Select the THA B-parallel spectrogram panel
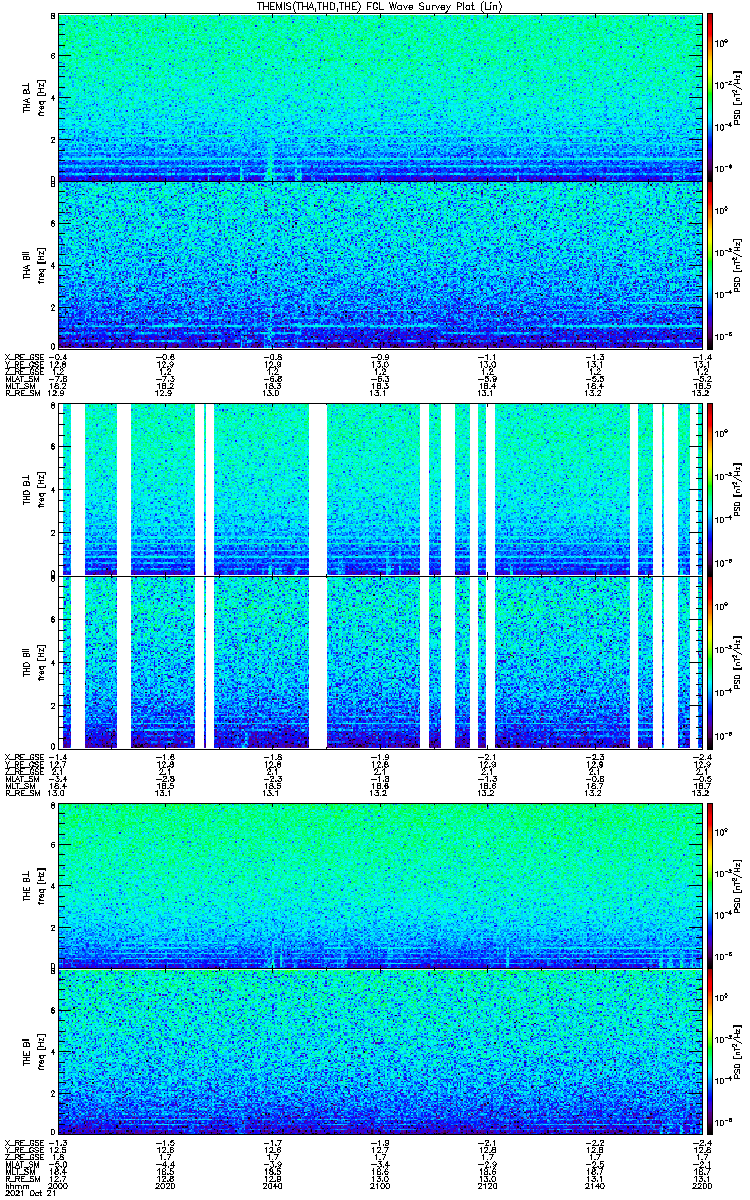 coord(381,265)
